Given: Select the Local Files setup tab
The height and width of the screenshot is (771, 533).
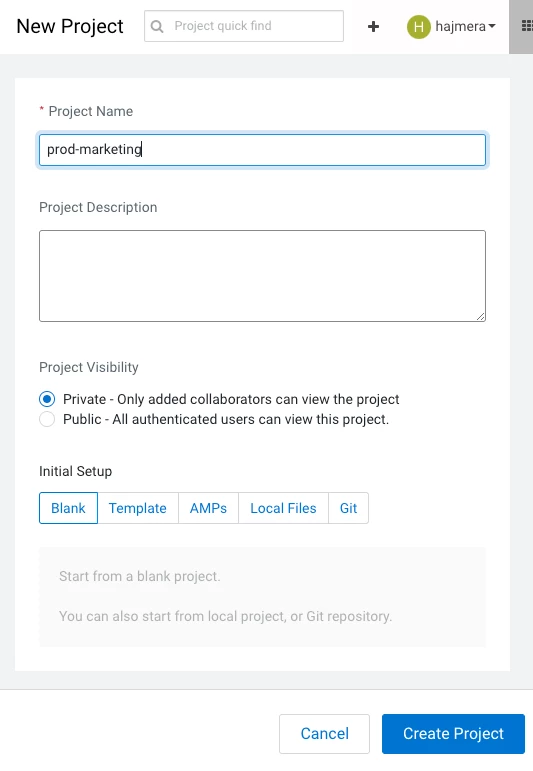Looking at the screenshot, I should pos(283,508).
